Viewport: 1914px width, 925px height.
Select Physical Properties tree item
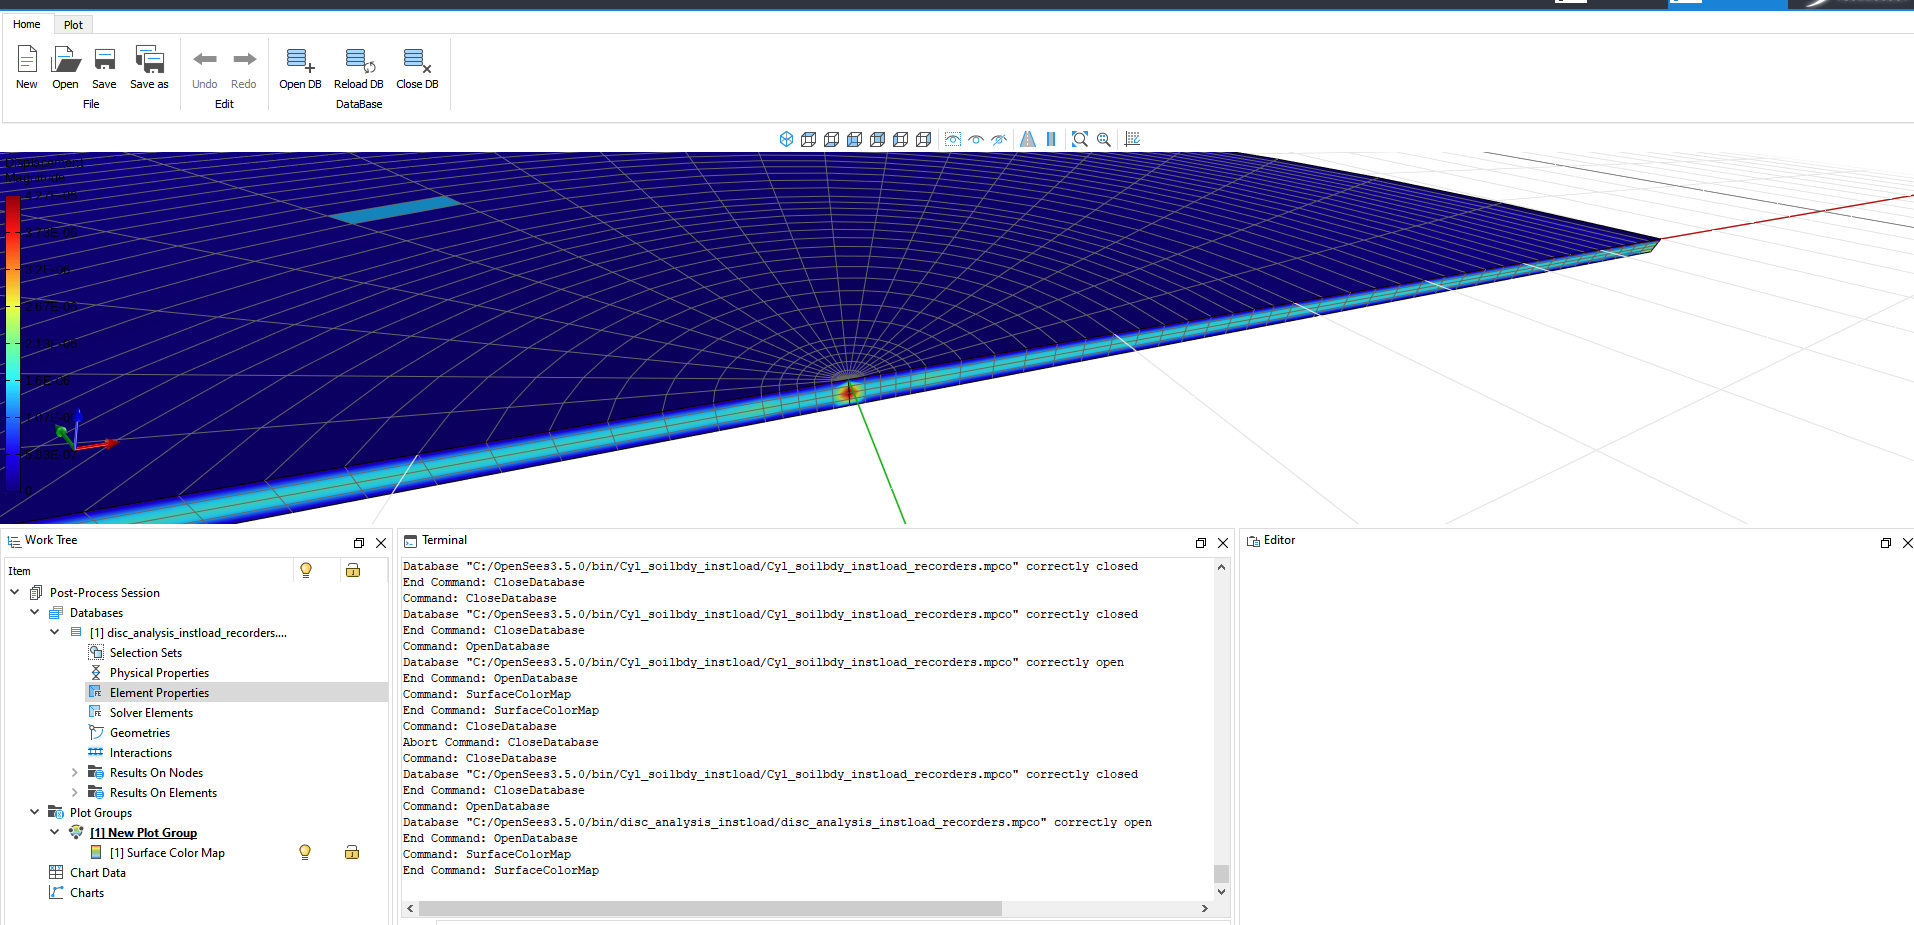159,673
